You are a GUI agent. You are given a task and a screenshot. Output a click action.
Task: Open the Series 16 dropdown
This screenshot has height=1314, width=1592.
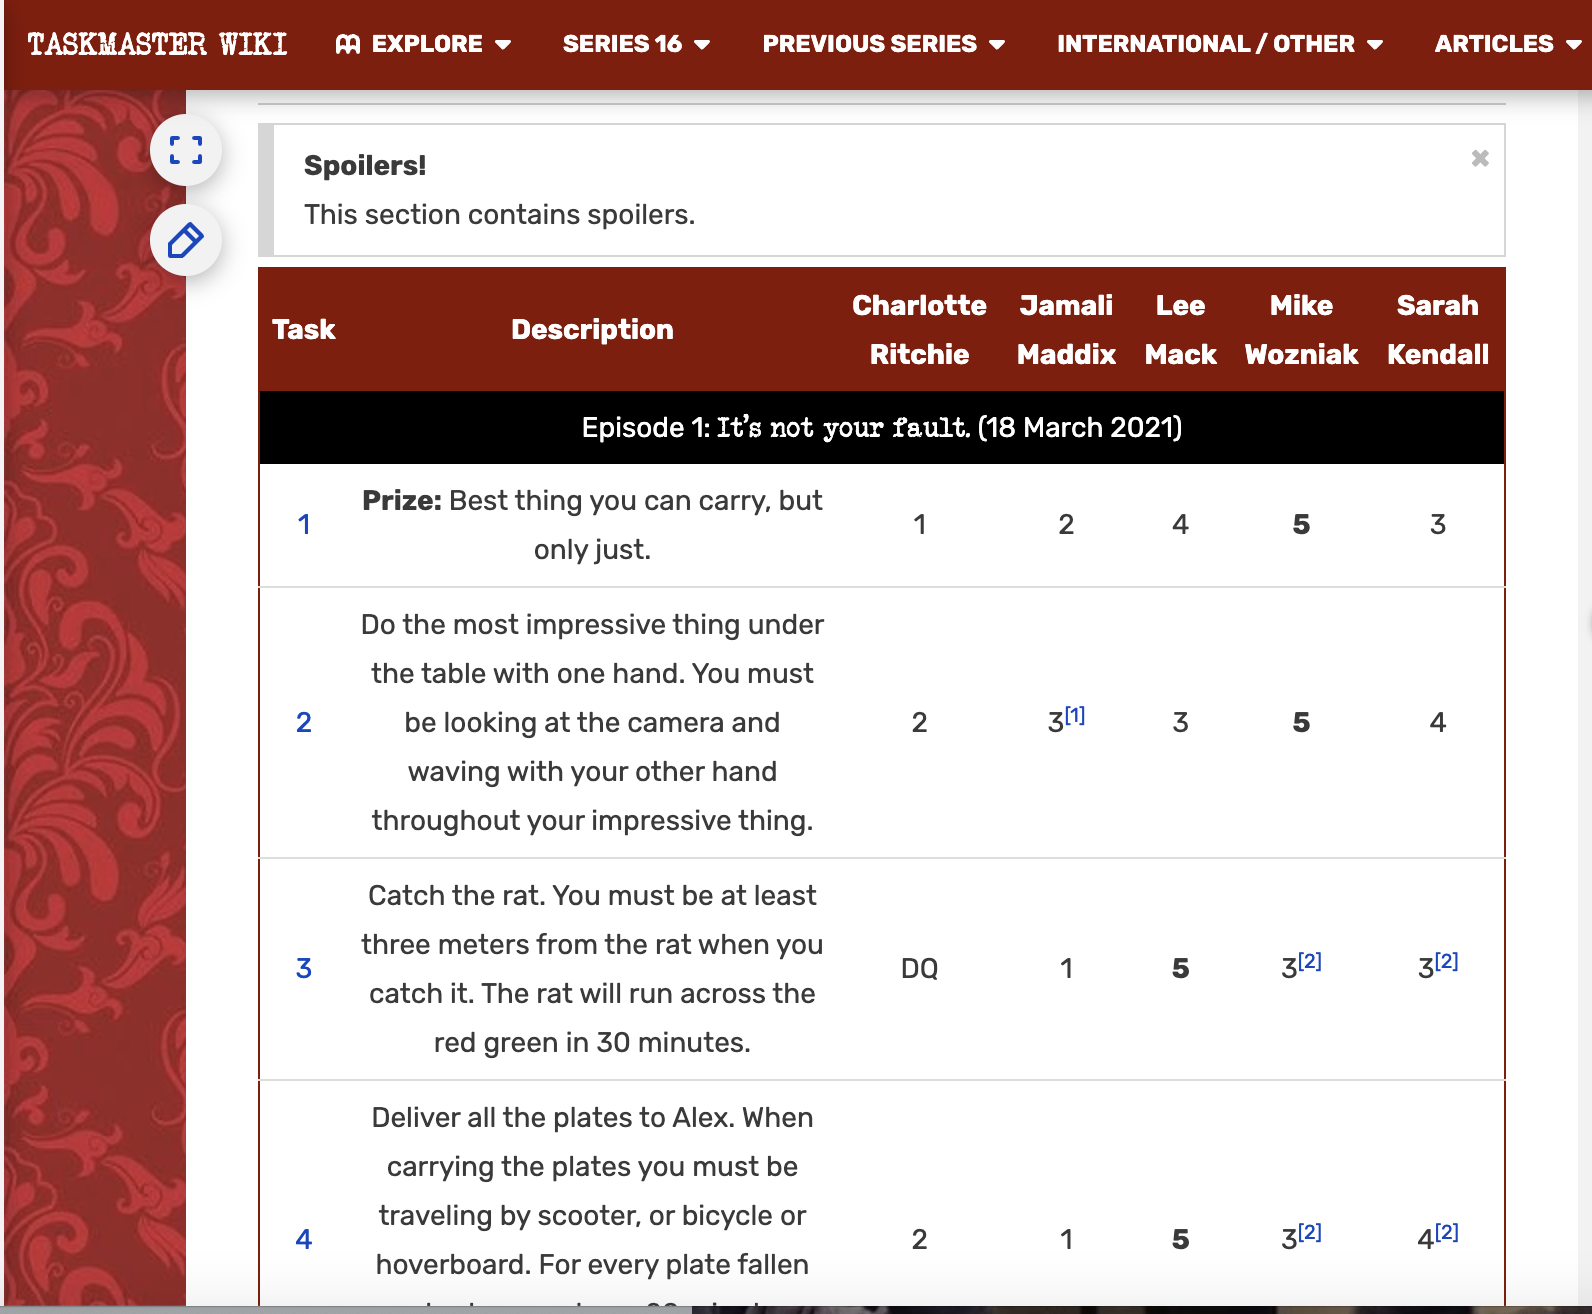click(636, 44)
